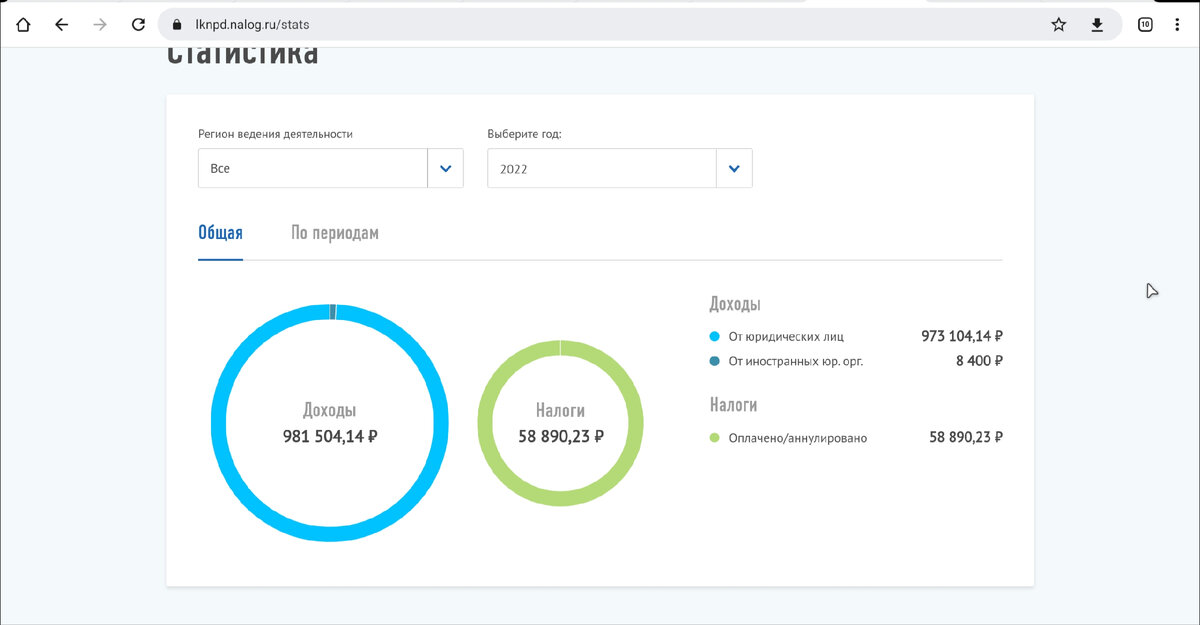Click the green "Оплачено/аннулировано" legend dot
Viewport: 1200px width, 625px height.
(714, 438)
